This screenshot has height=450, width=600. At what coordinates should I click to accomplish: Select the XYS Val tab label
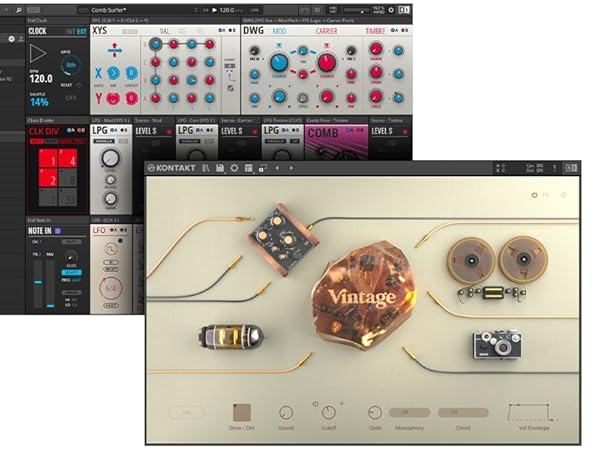coord(164,31)
